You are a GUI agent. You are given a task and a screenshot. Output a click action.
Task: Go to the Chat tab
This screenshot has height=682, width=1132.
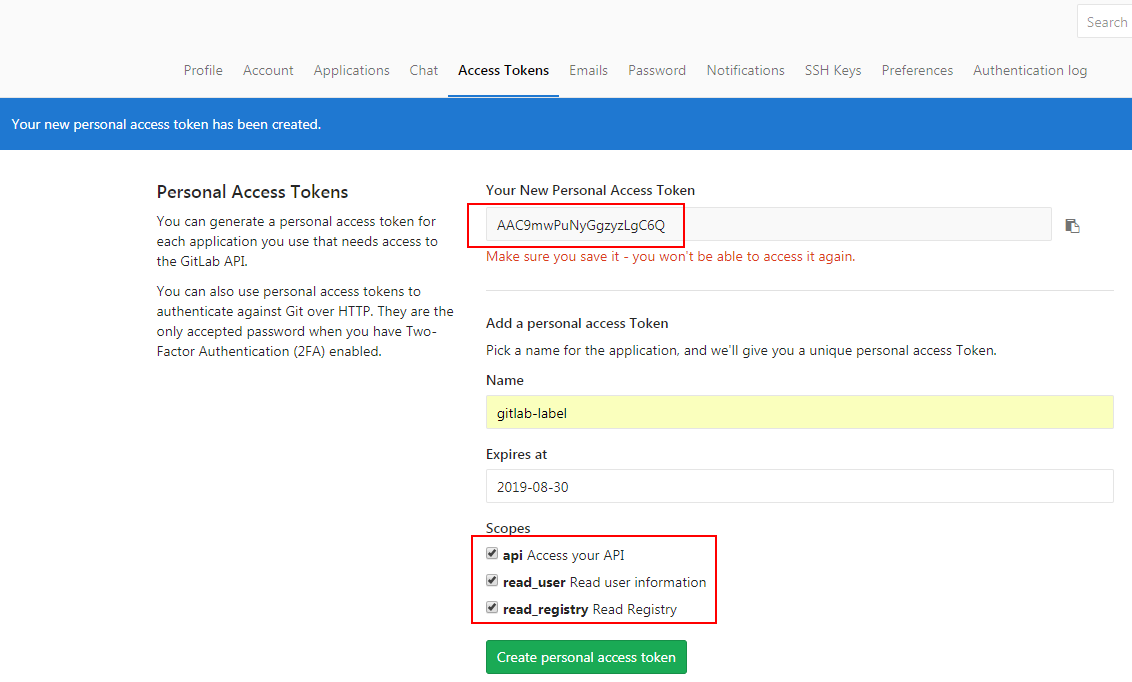(x=424, y=70)
